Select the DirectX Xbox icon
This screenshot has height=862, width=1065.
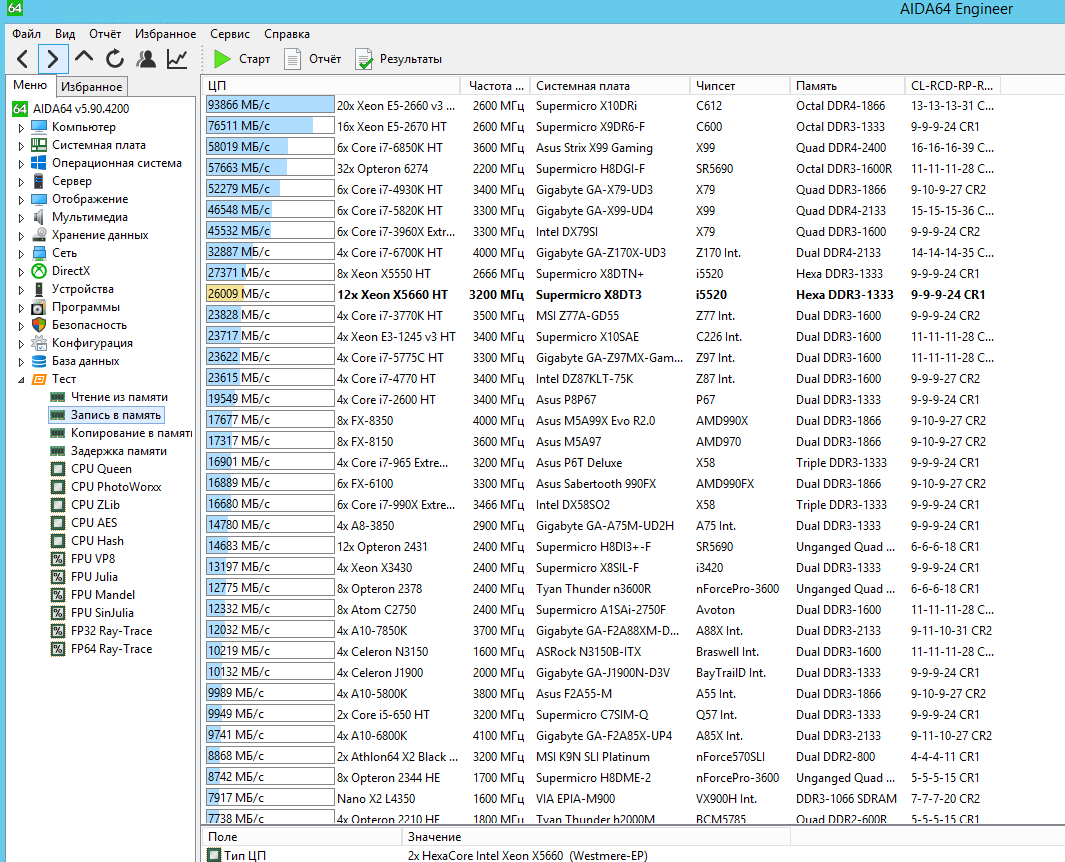pyautogui.click(x=39, y=271)
